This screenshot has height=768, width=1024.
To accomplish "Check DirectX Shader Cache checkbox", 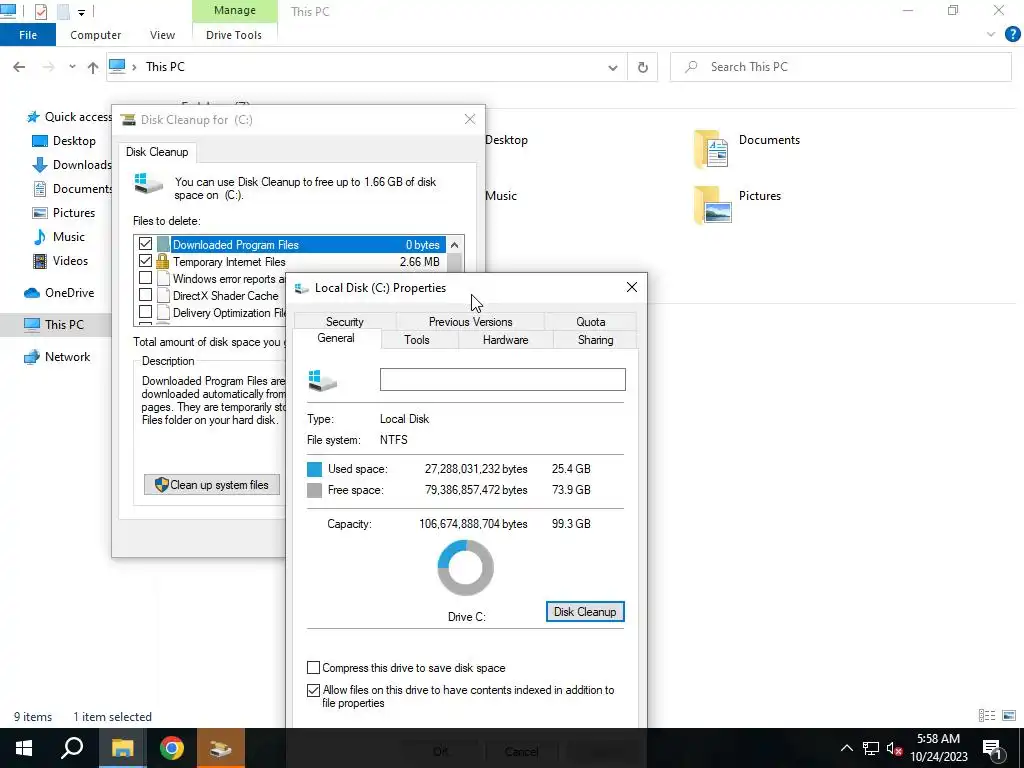I will 145,296.
